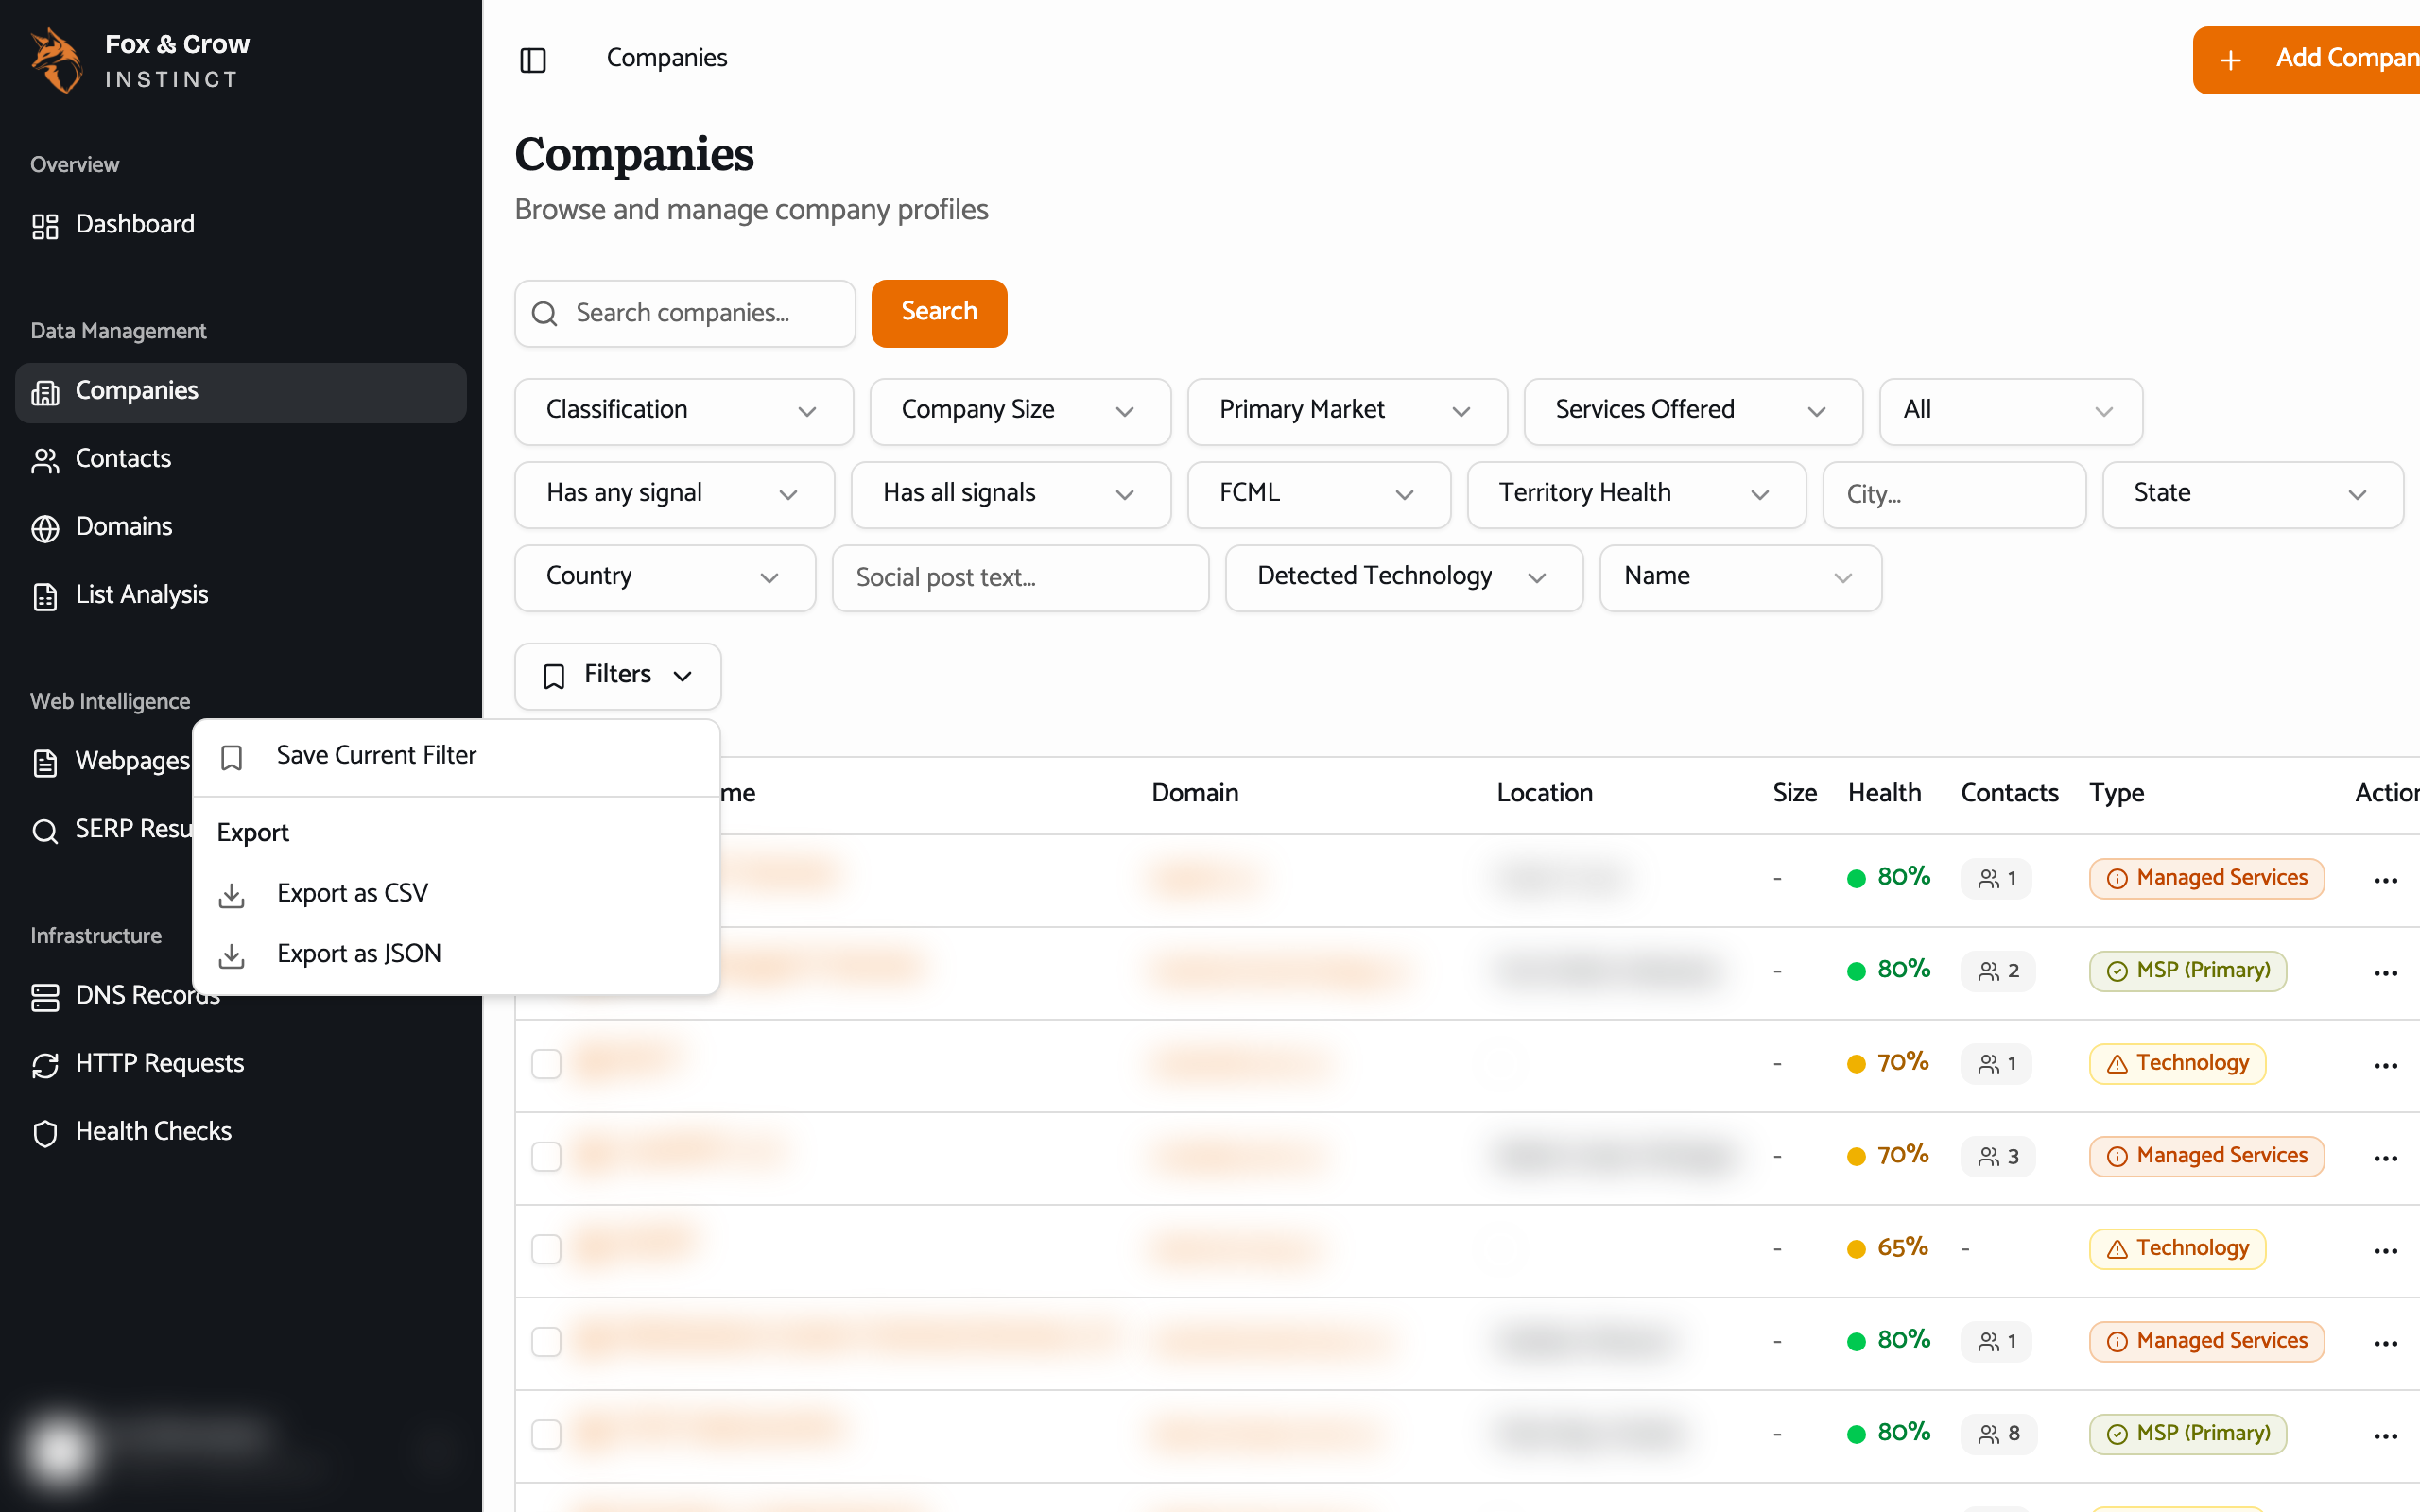2420x1512 pixels.
Task: Open the State dropdown
Action: (x=2252, y=494)
